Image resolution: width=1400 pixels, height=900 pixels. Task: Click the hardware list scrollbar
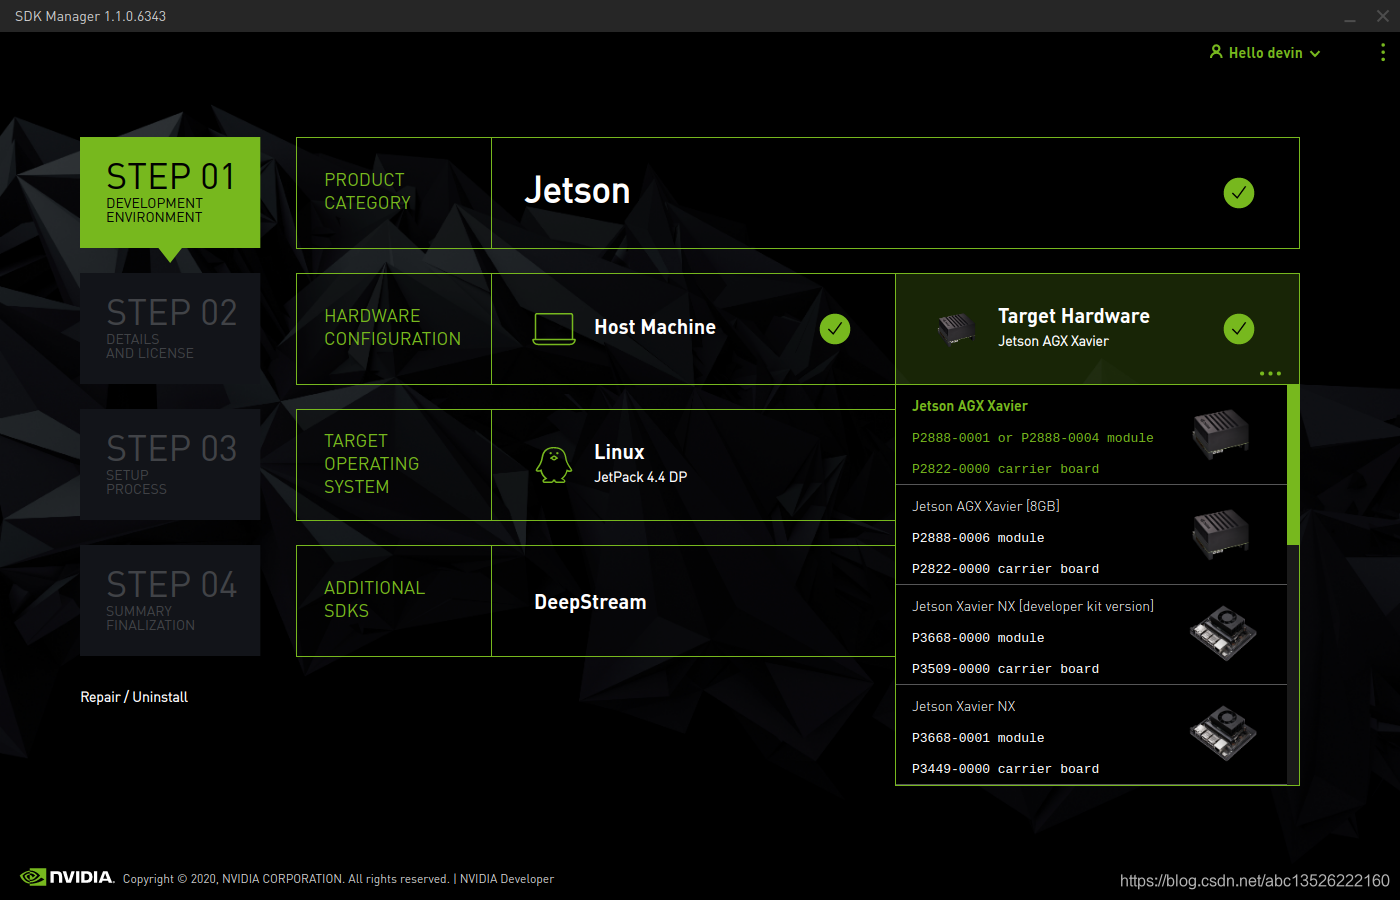coord(1293,465)
